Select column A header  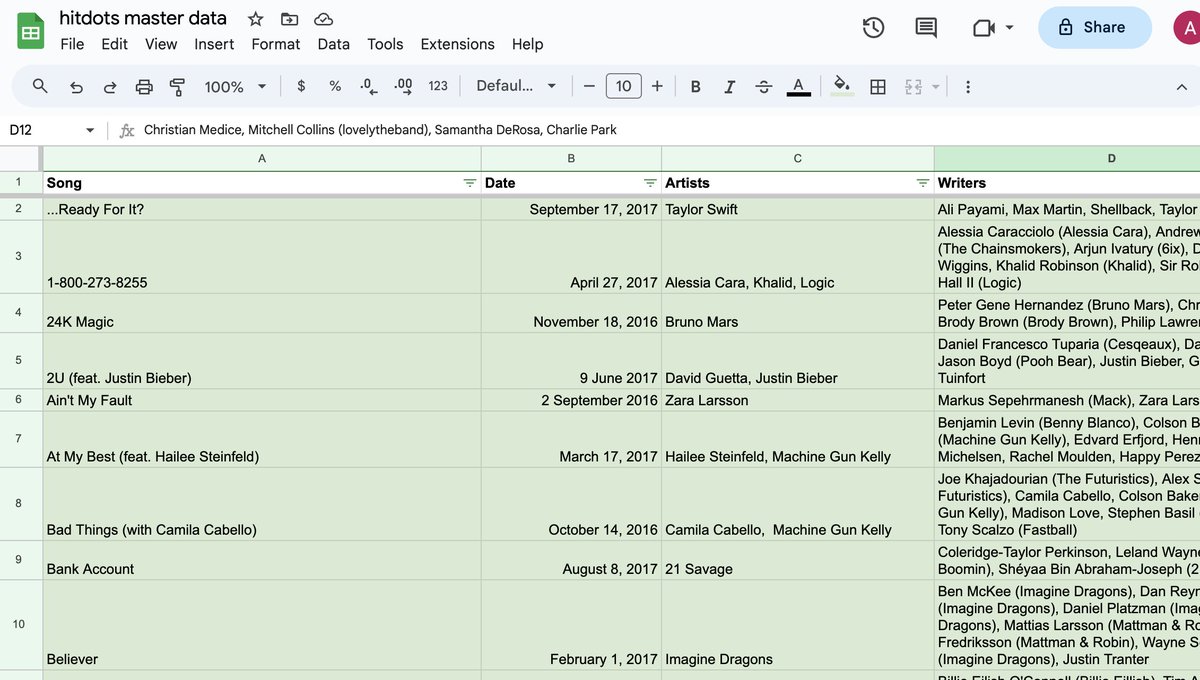pyautogui.click(x=262, y=159)
